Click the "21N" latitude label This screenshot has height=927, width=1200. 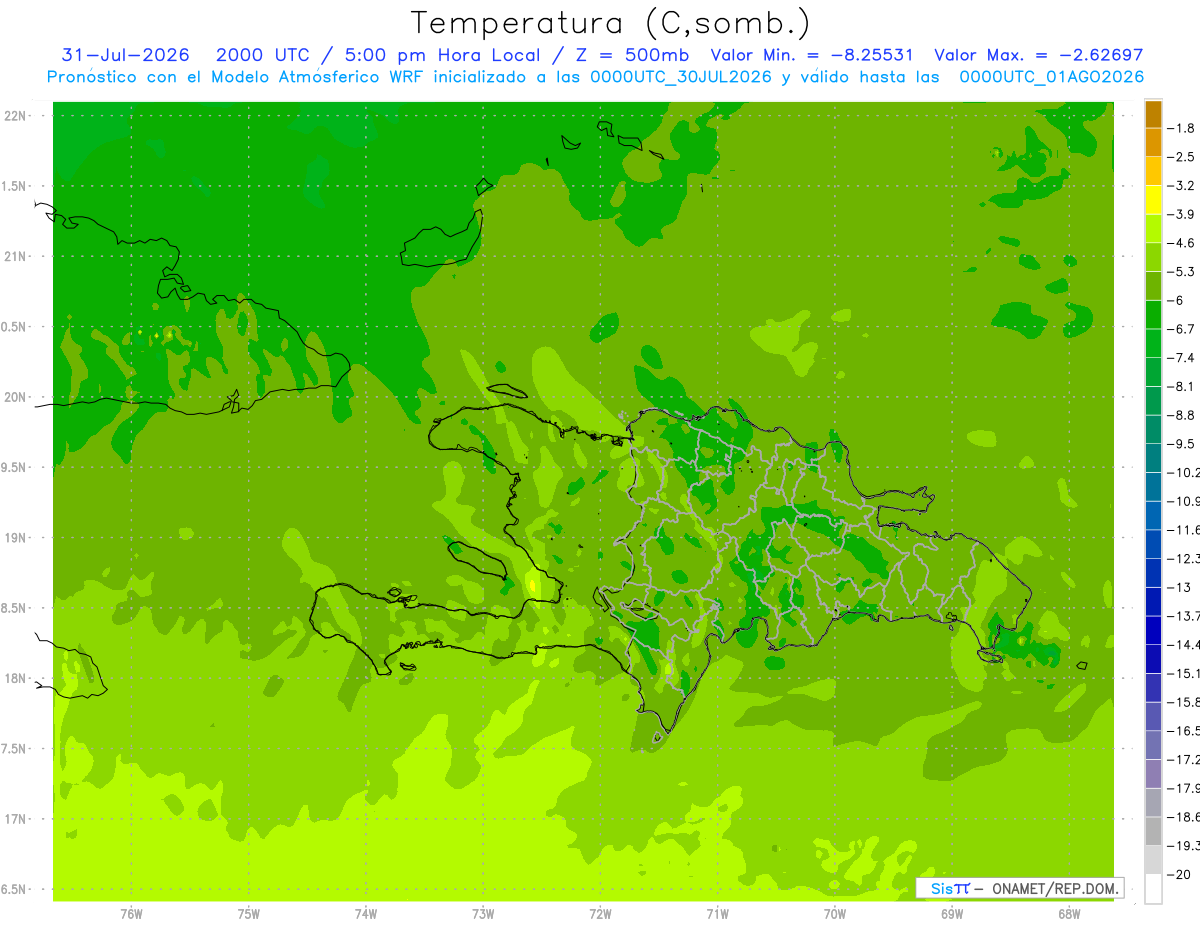15,256
